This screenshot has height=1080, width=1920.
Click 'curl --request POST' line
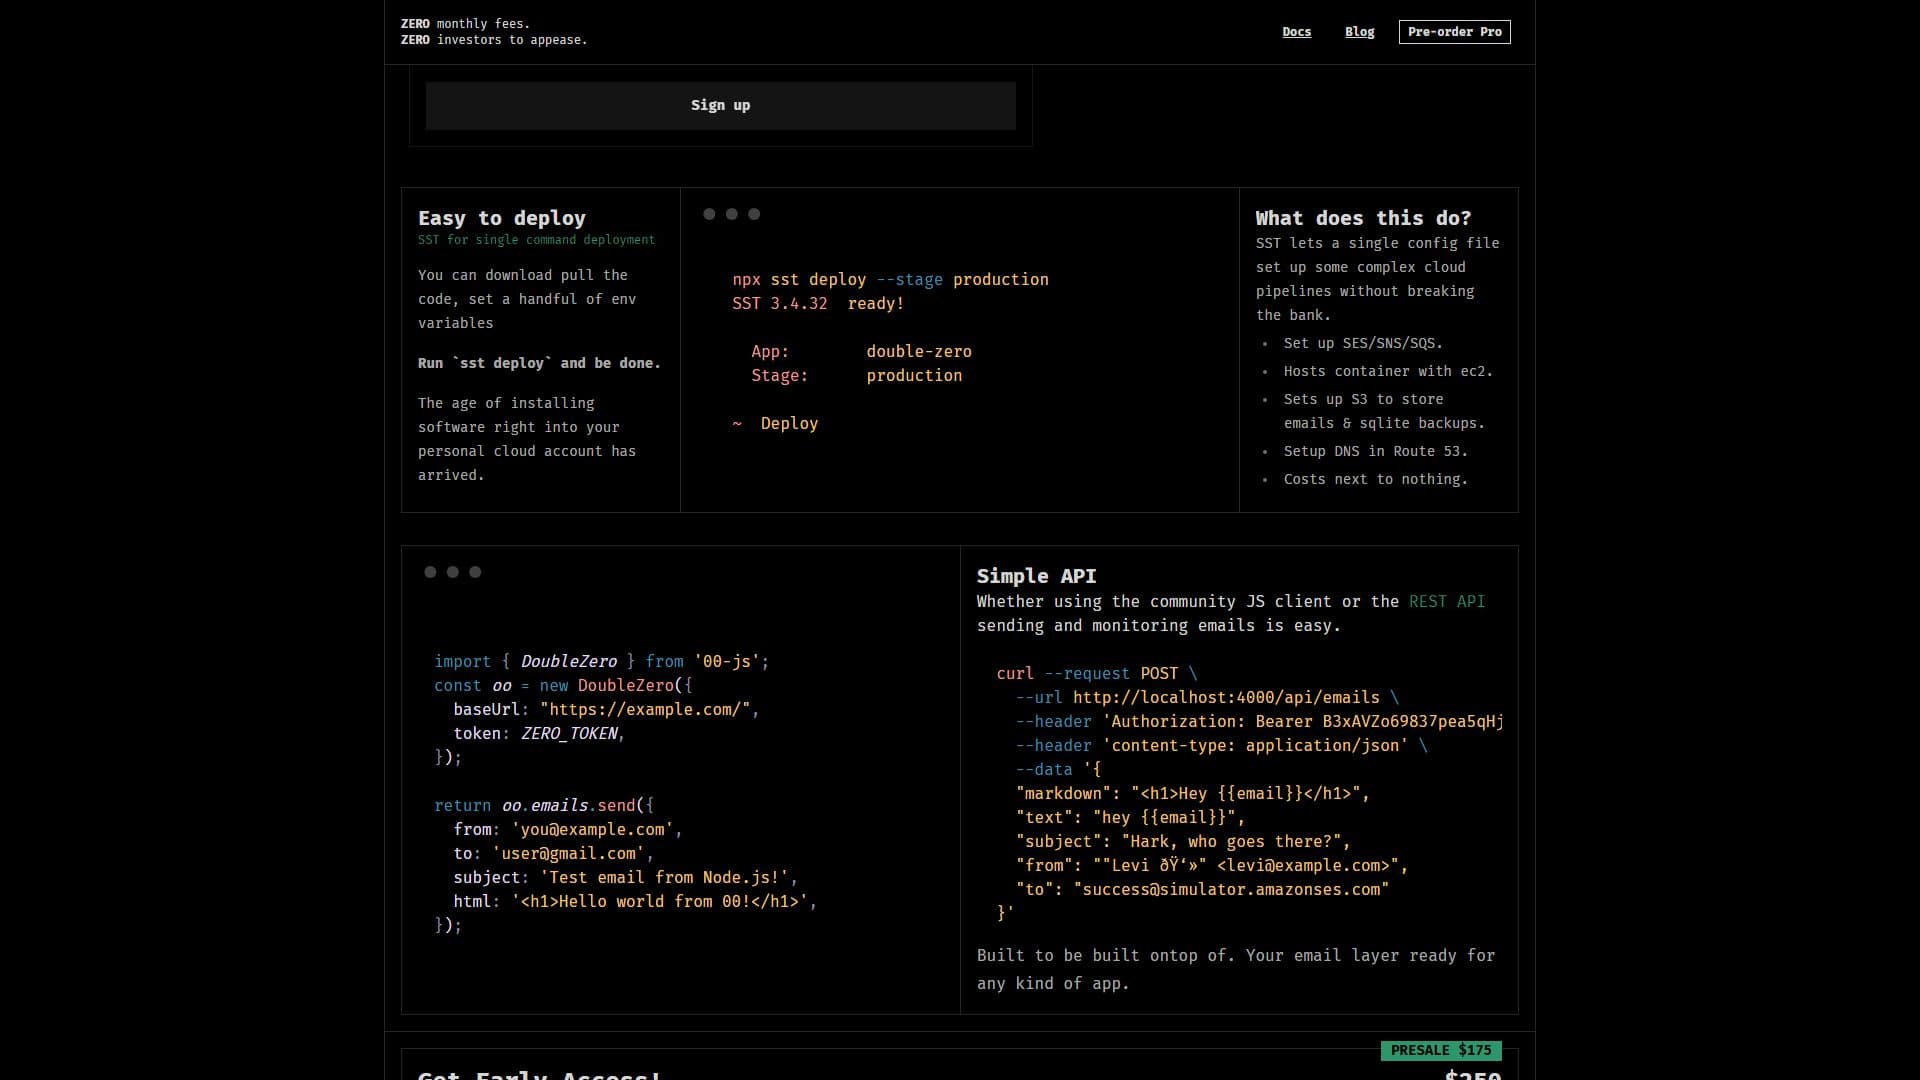click(x=1096, y=674)
